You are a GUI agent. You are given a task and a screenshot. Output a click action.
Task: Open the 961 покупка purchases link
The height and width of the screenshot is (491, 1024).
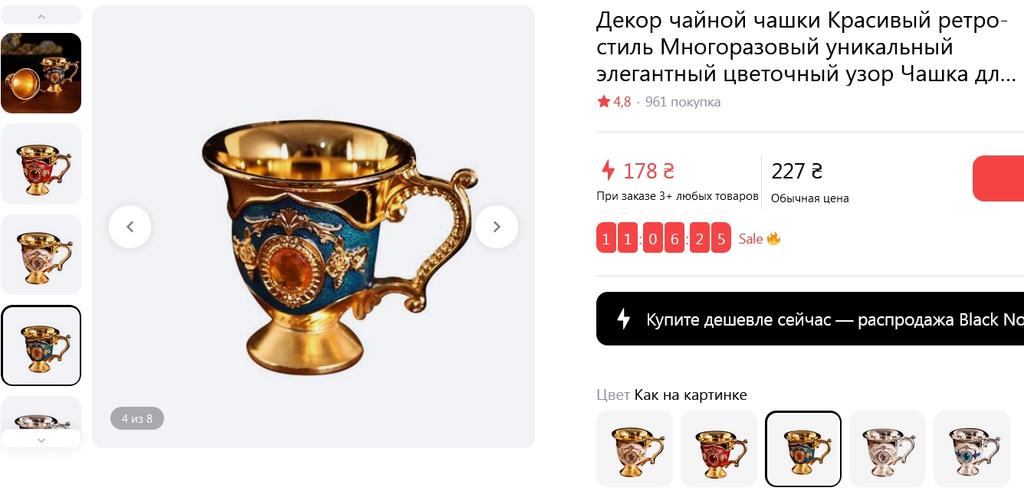click(682, 102)
